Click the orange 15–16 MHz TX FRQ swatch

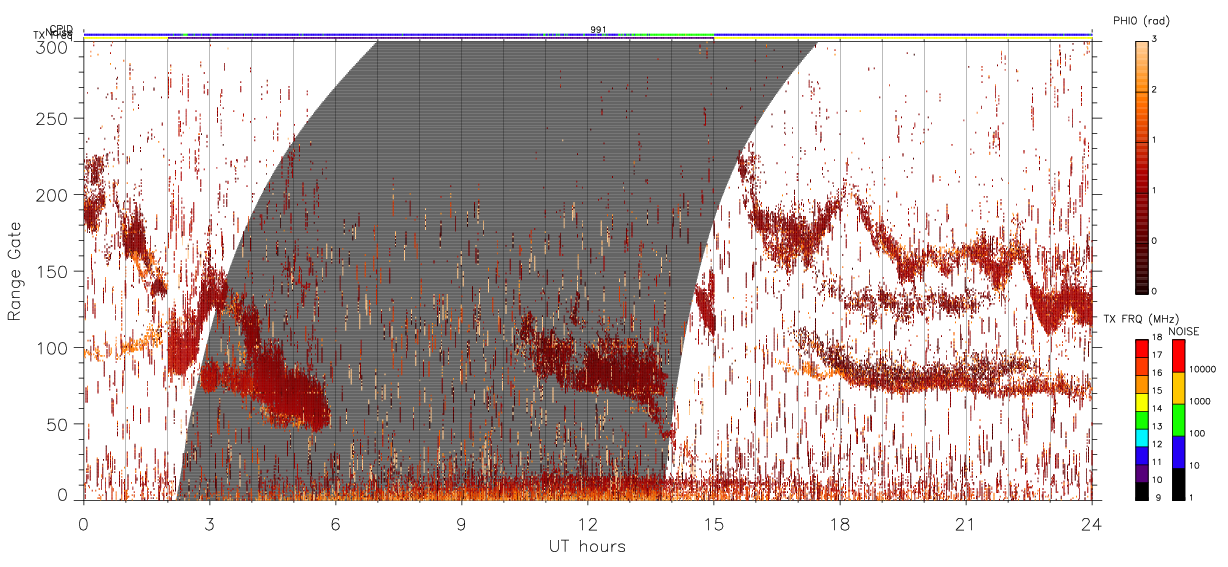[1141, 384]
